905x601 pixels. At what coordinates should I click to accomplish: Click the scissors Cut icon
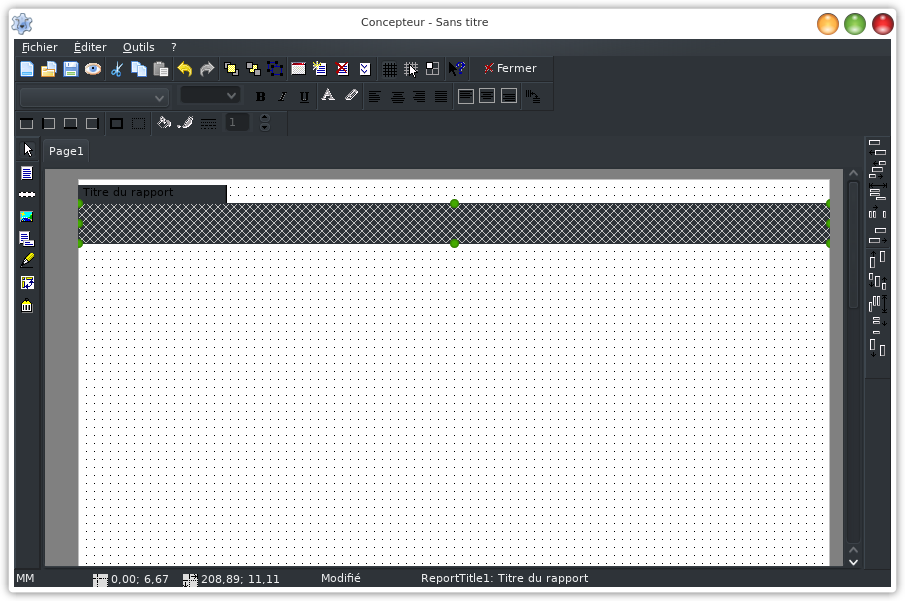(x=116, y=69)
